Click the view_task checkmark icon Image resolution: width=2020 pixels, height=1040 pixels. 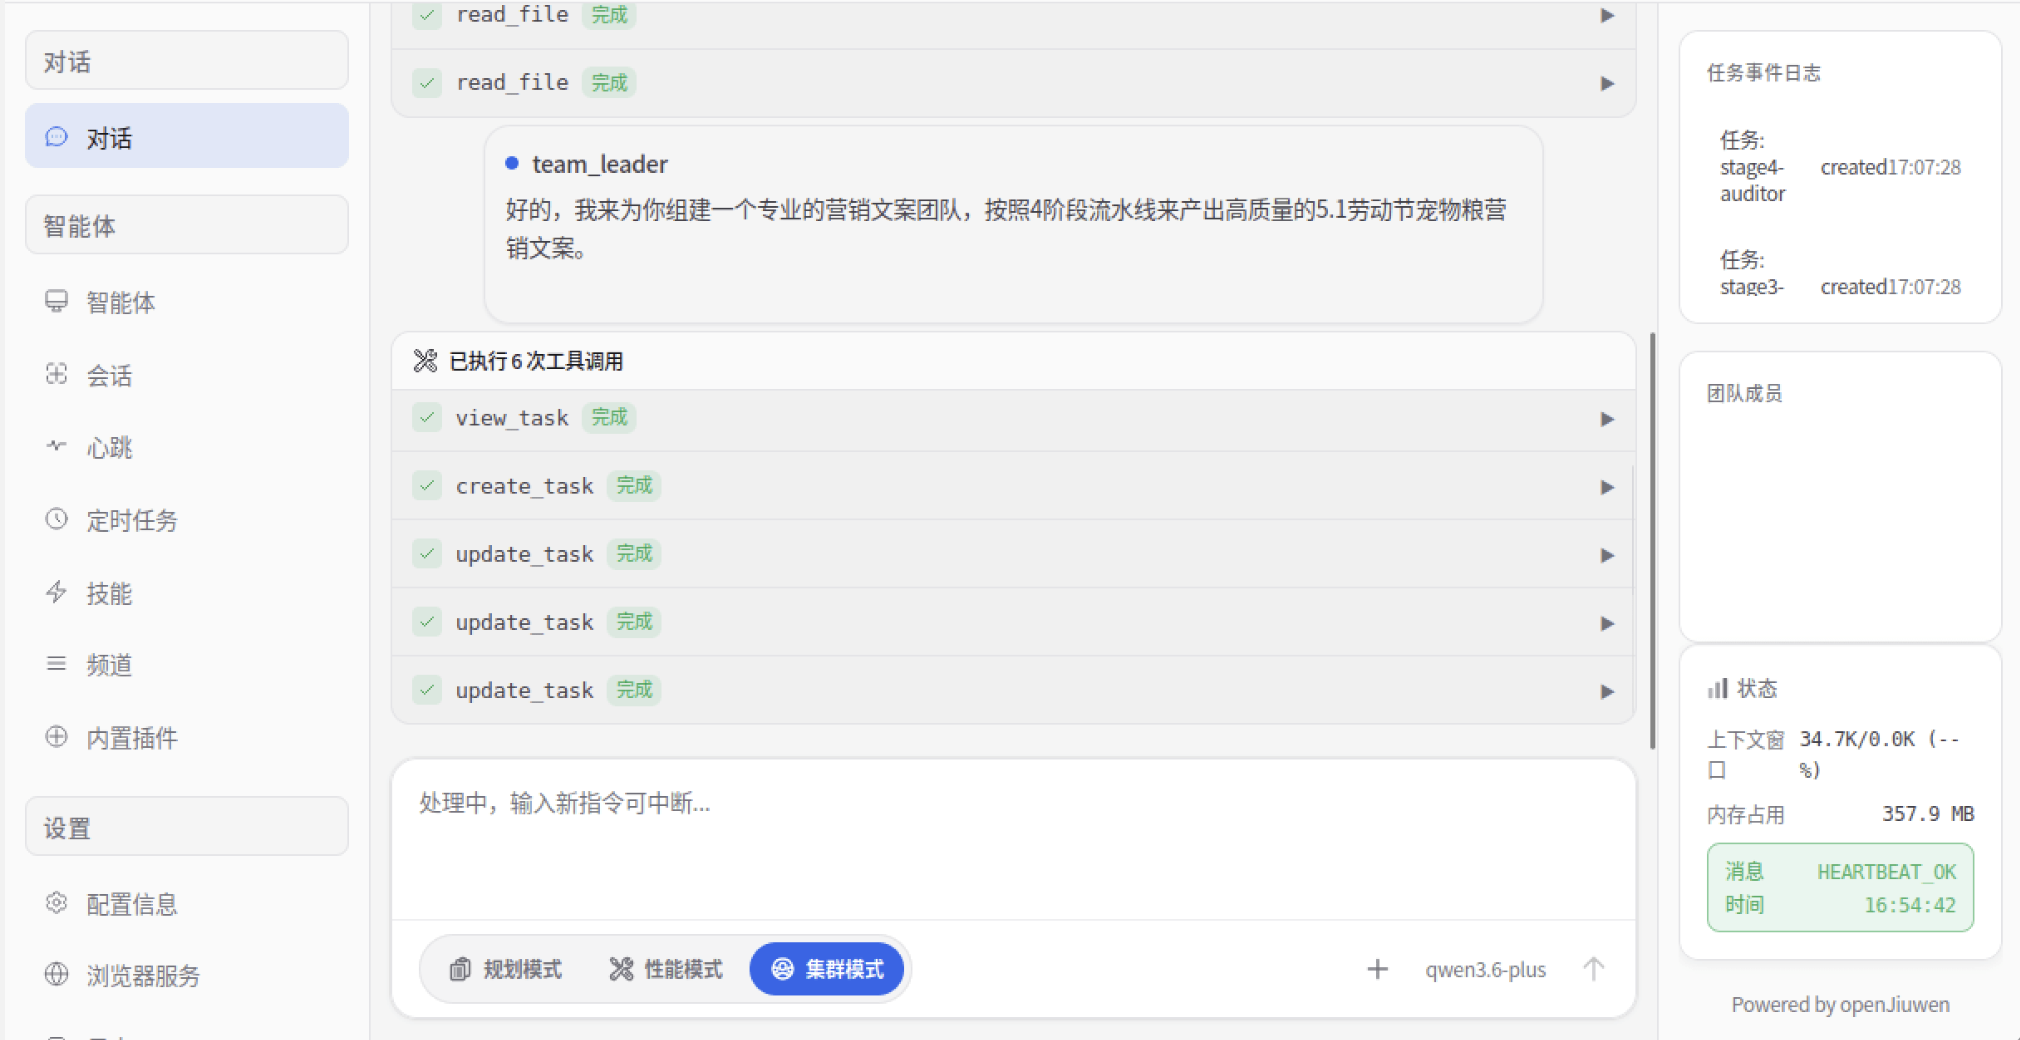tap(427, 417)
